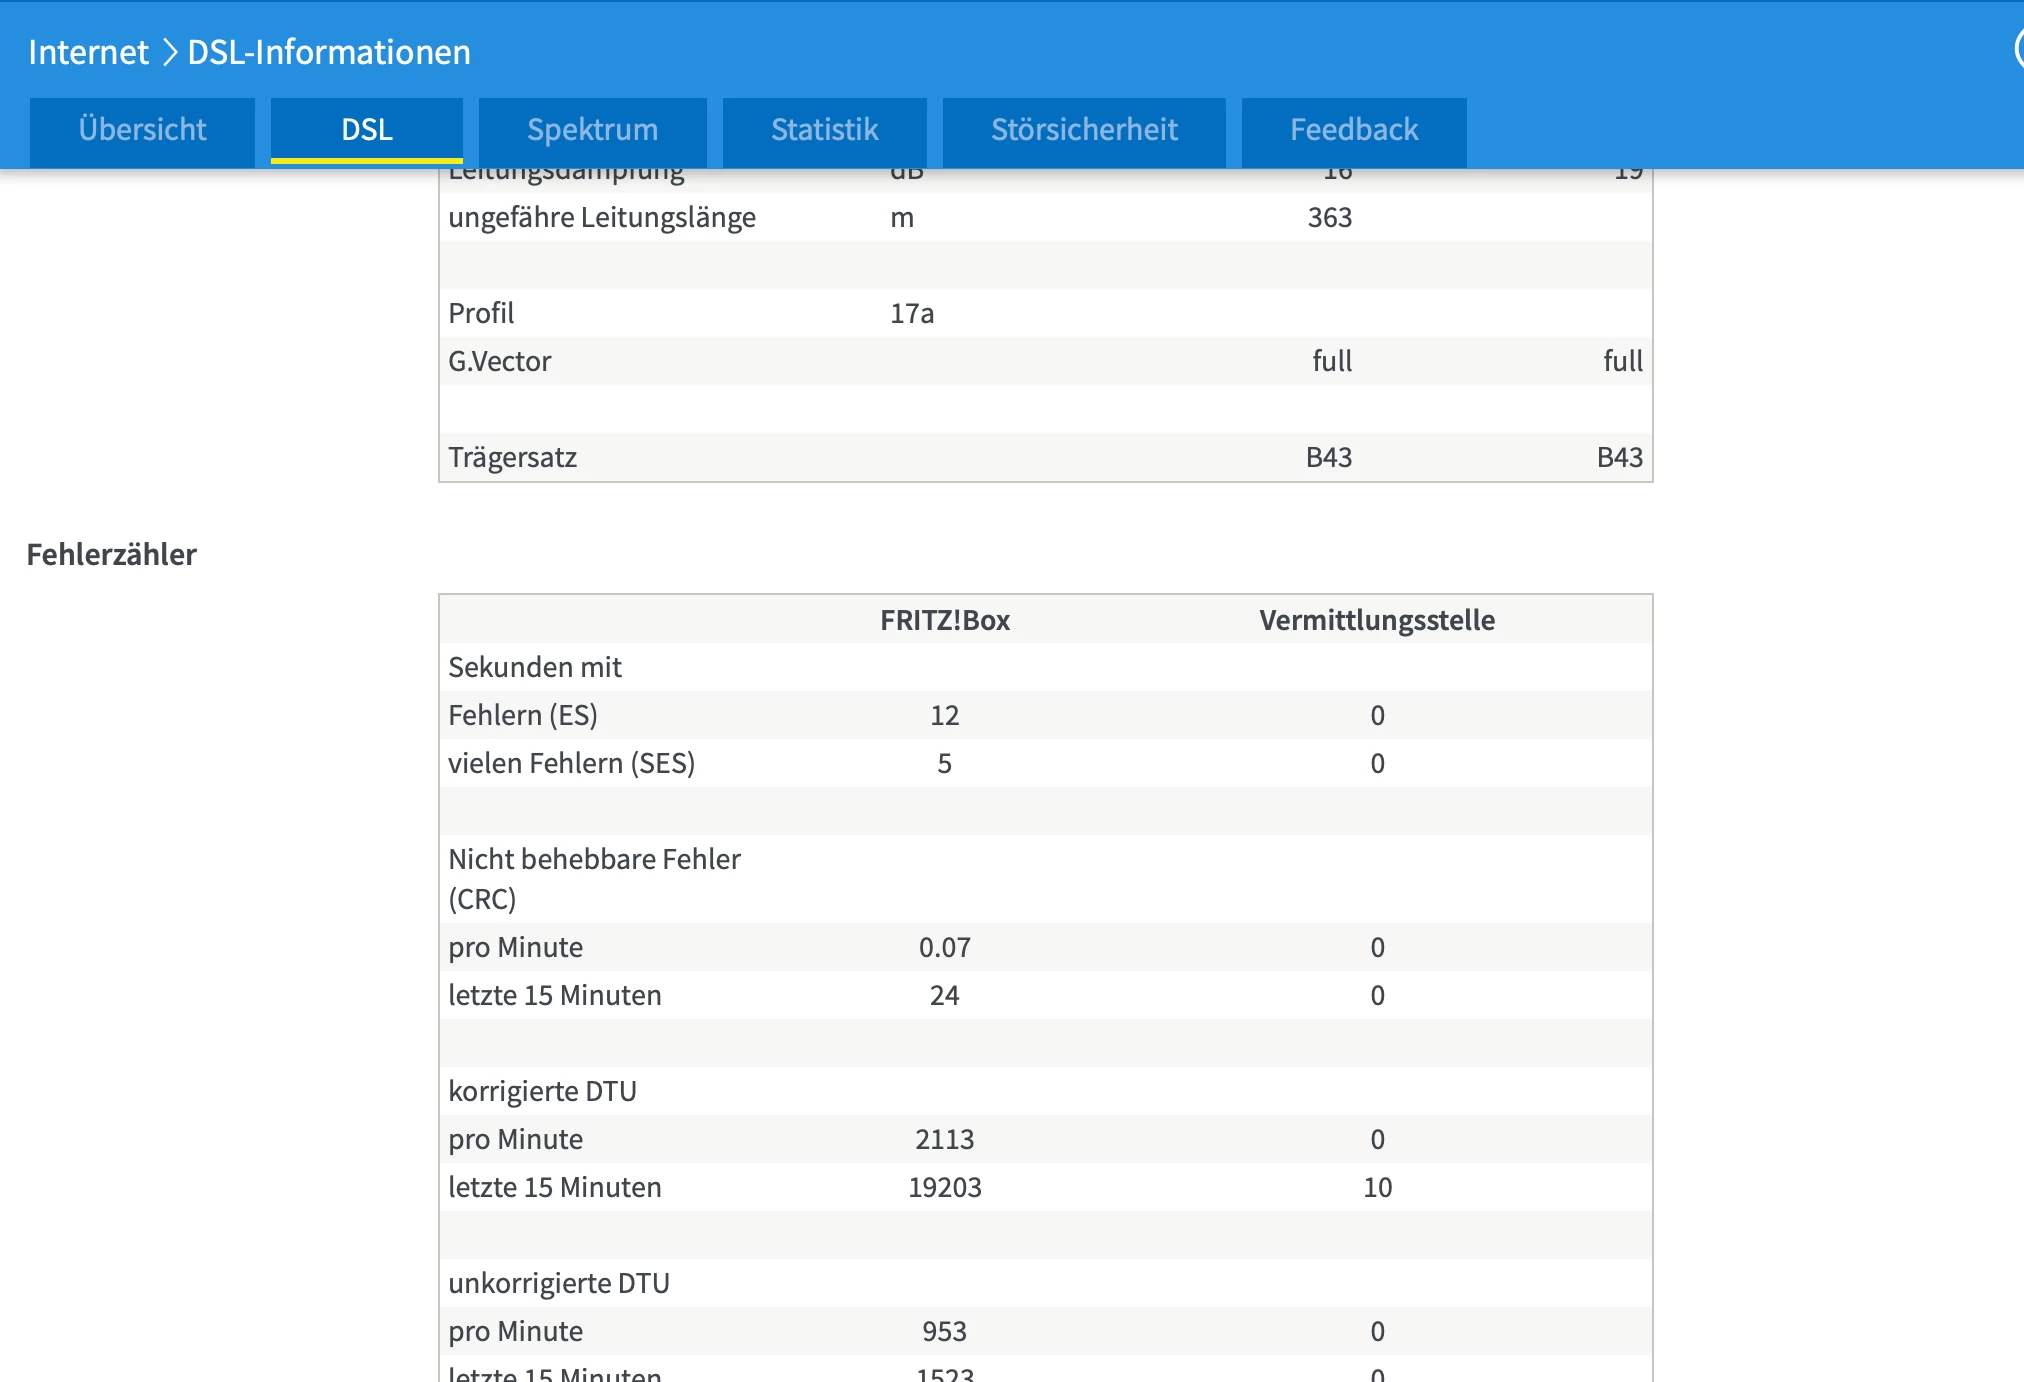Open the Feedback tab
Screen dimensions: 2024x1382
tap(1354, 130)
